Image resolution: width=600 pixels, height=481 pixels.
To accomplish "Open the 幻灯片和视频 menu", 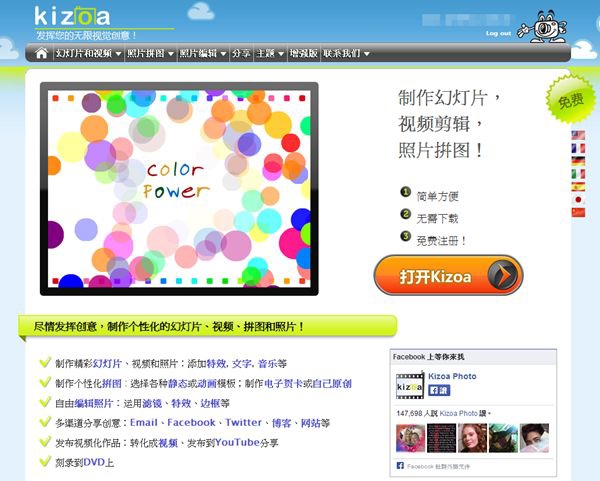I will pos(84,53).
